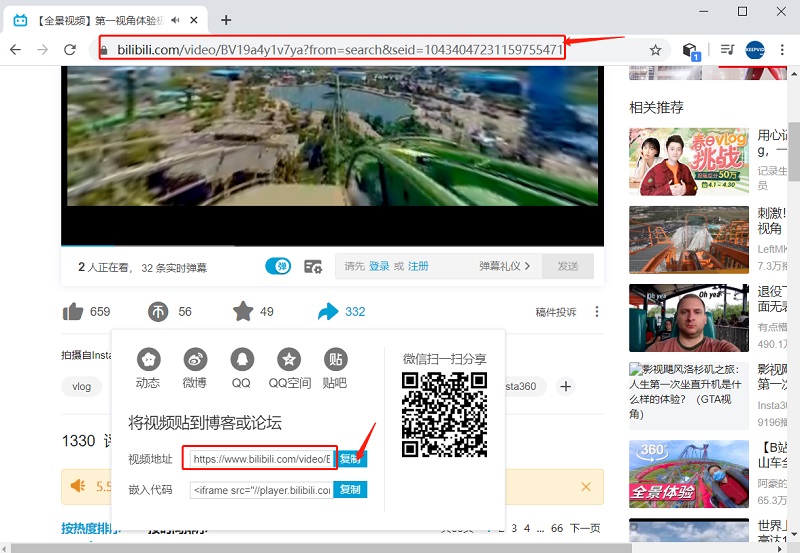Viewport: 800px width, 553px height.
Task: Click the bilibili browser tab
Action: click(106, 20)
